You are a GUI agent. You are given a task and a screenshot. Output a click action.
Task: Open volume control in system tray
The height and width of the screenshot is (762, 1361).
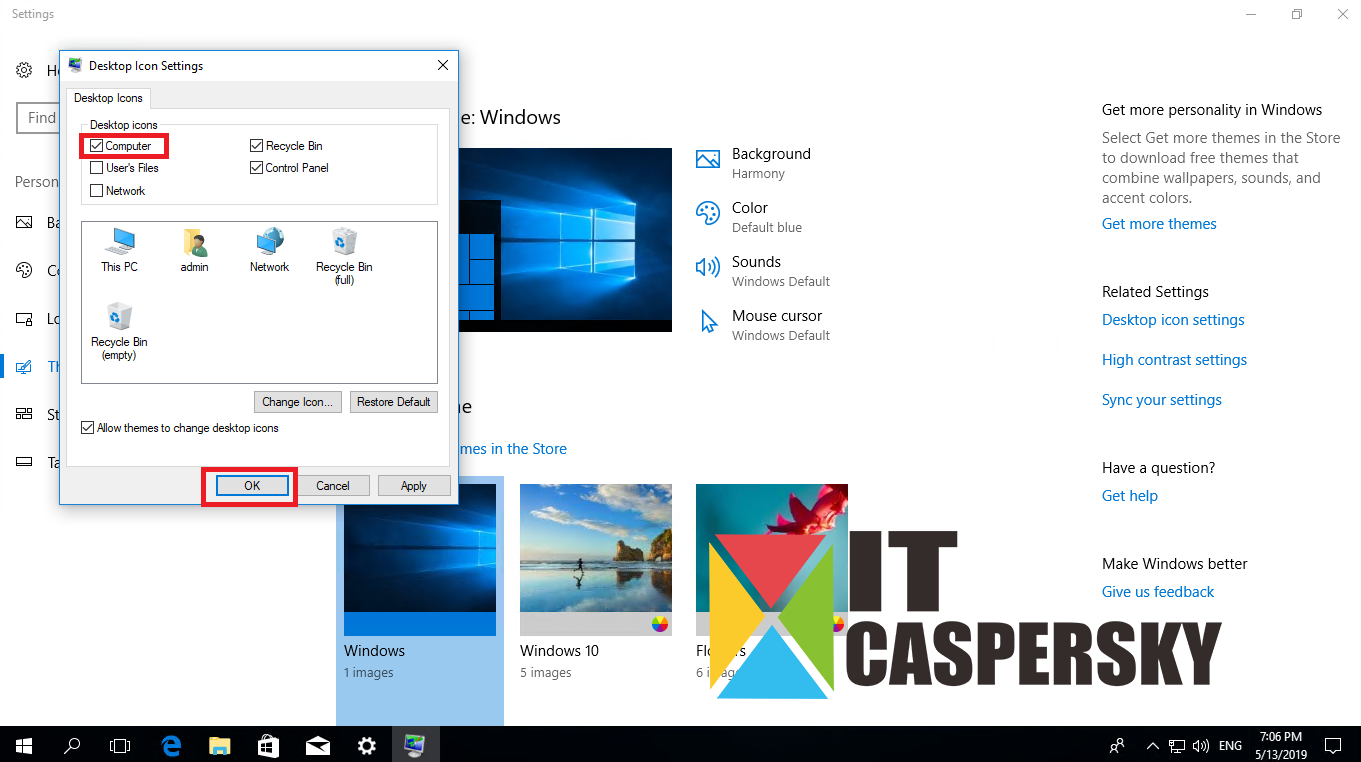pos(1201,746)
